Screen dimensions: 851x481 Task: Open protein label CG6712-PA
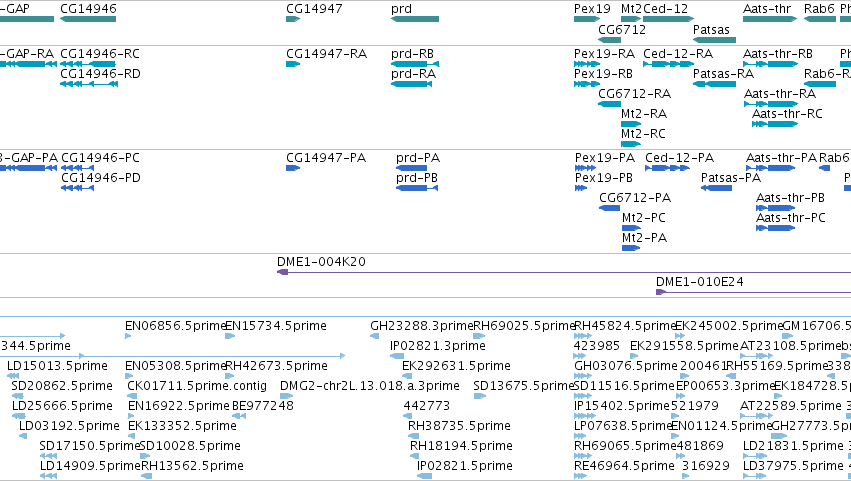coord(635,198)
